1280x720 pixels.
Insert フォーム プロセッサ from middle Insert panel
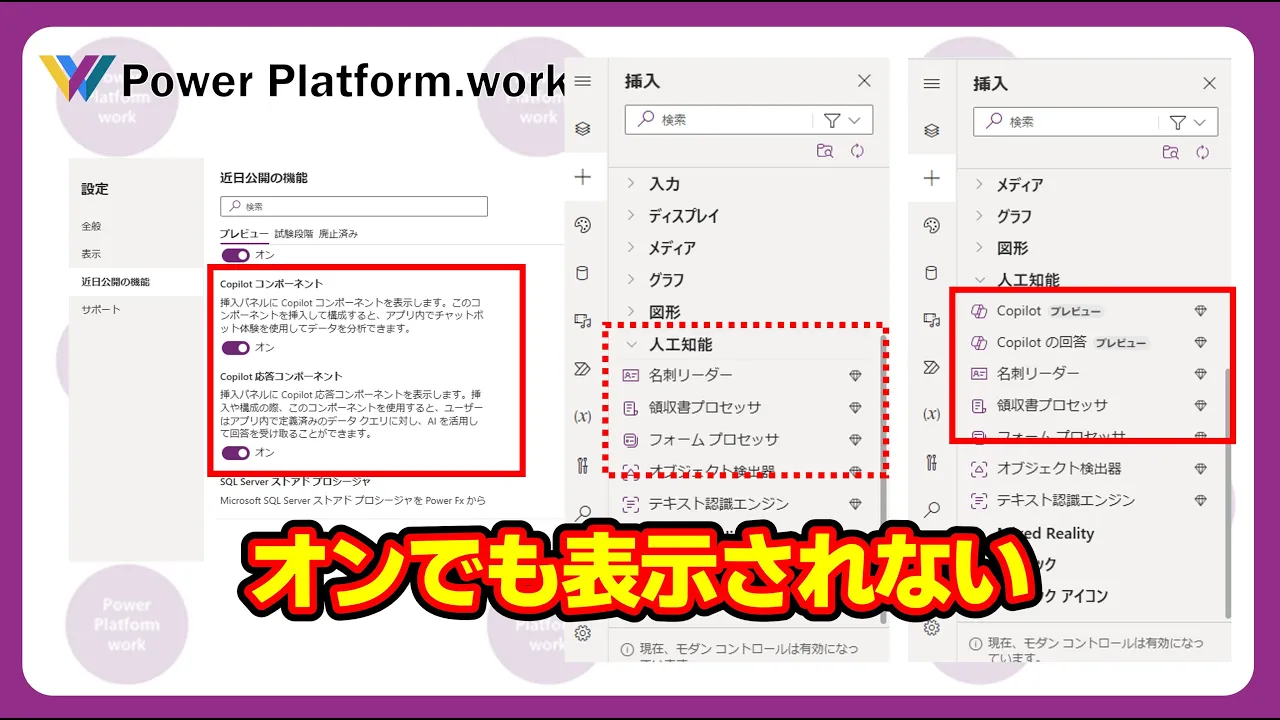(x=742, y=439)
